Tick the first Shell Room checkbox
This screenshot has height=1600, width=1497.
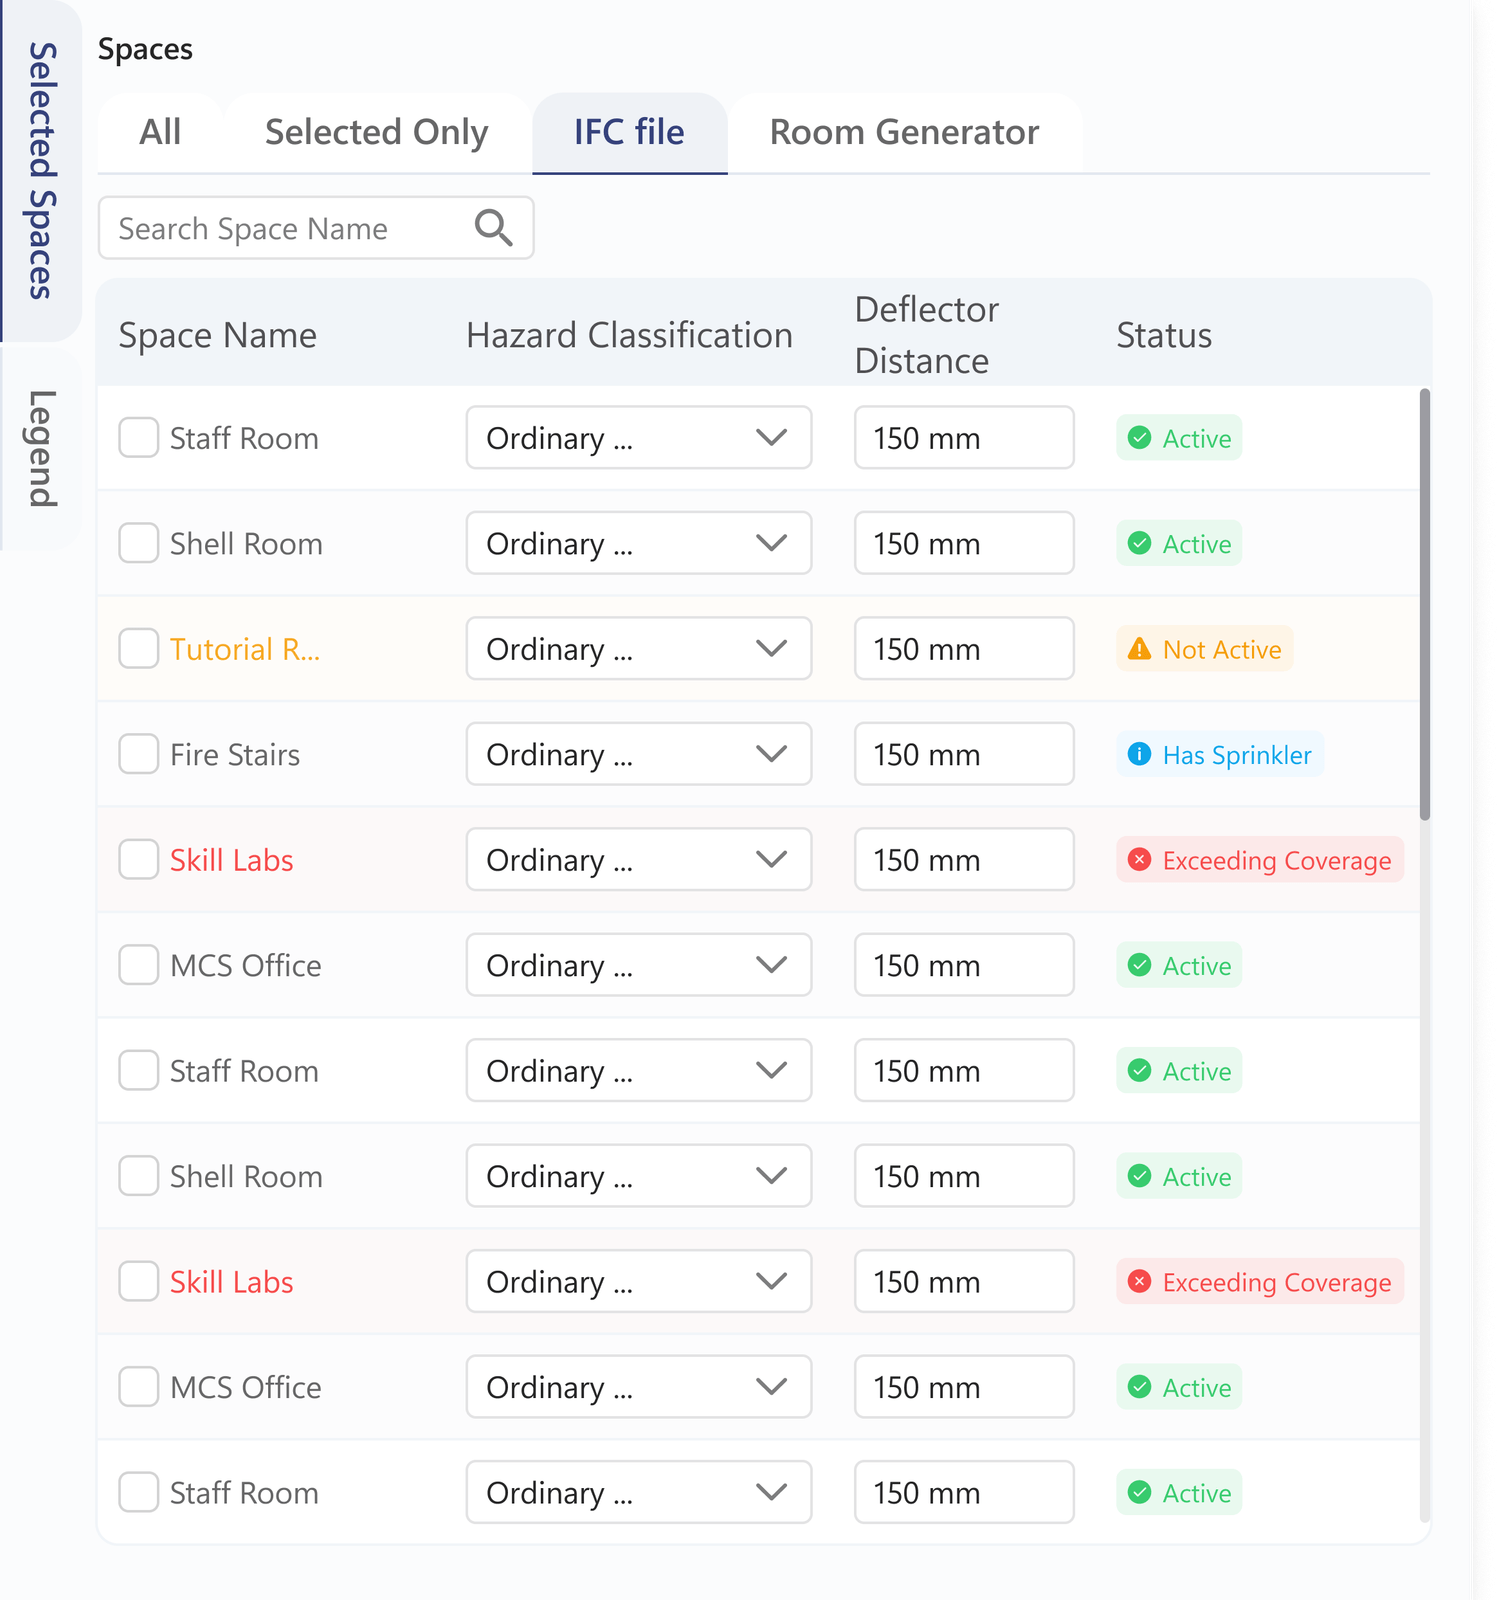click(139, 543)
